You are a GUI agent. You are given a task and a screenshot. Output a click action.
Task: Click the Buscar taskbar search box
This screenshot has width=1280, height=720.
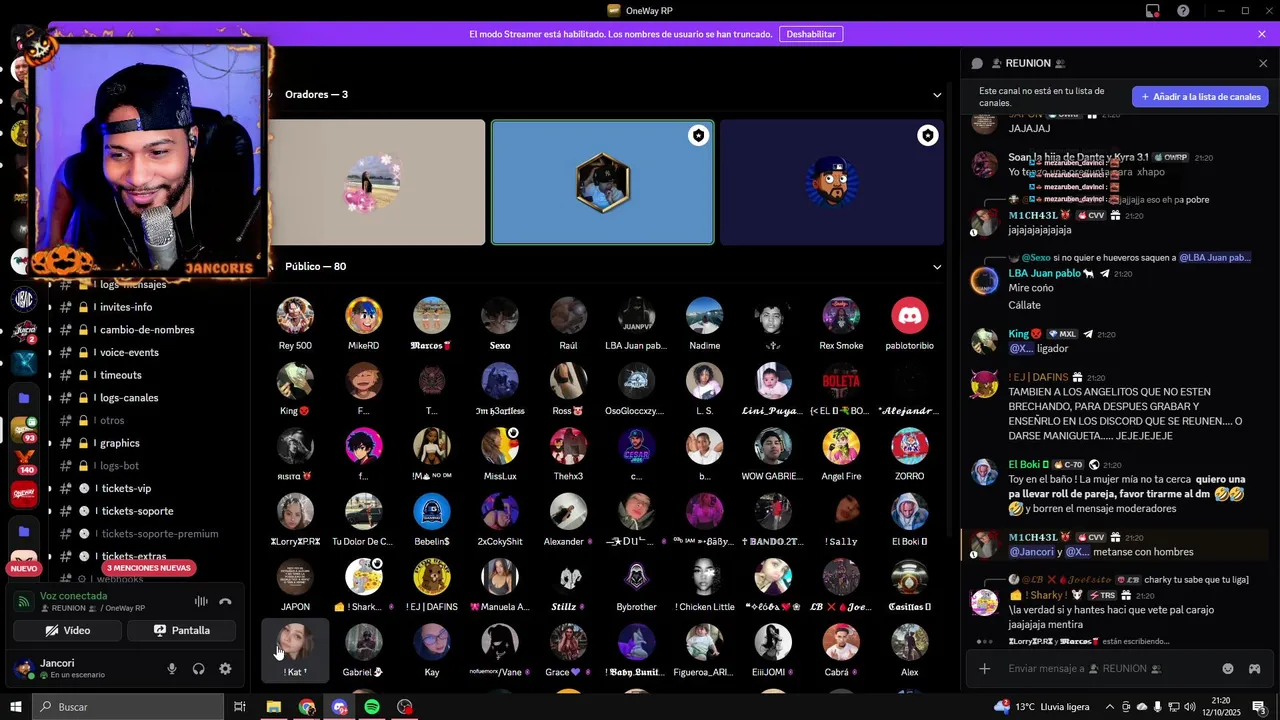pyautogui.click(x=128, y=707)
